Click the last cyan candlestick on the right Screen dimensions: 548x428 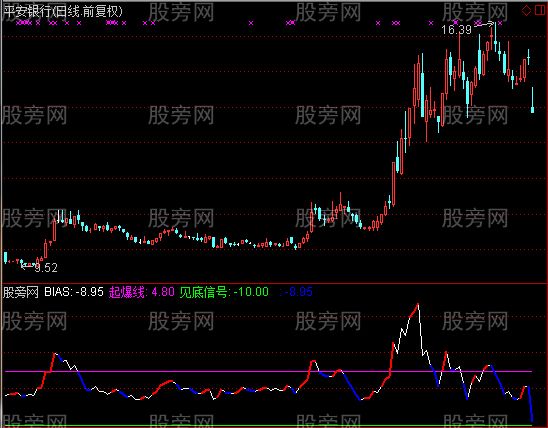(x=533, y=100)
